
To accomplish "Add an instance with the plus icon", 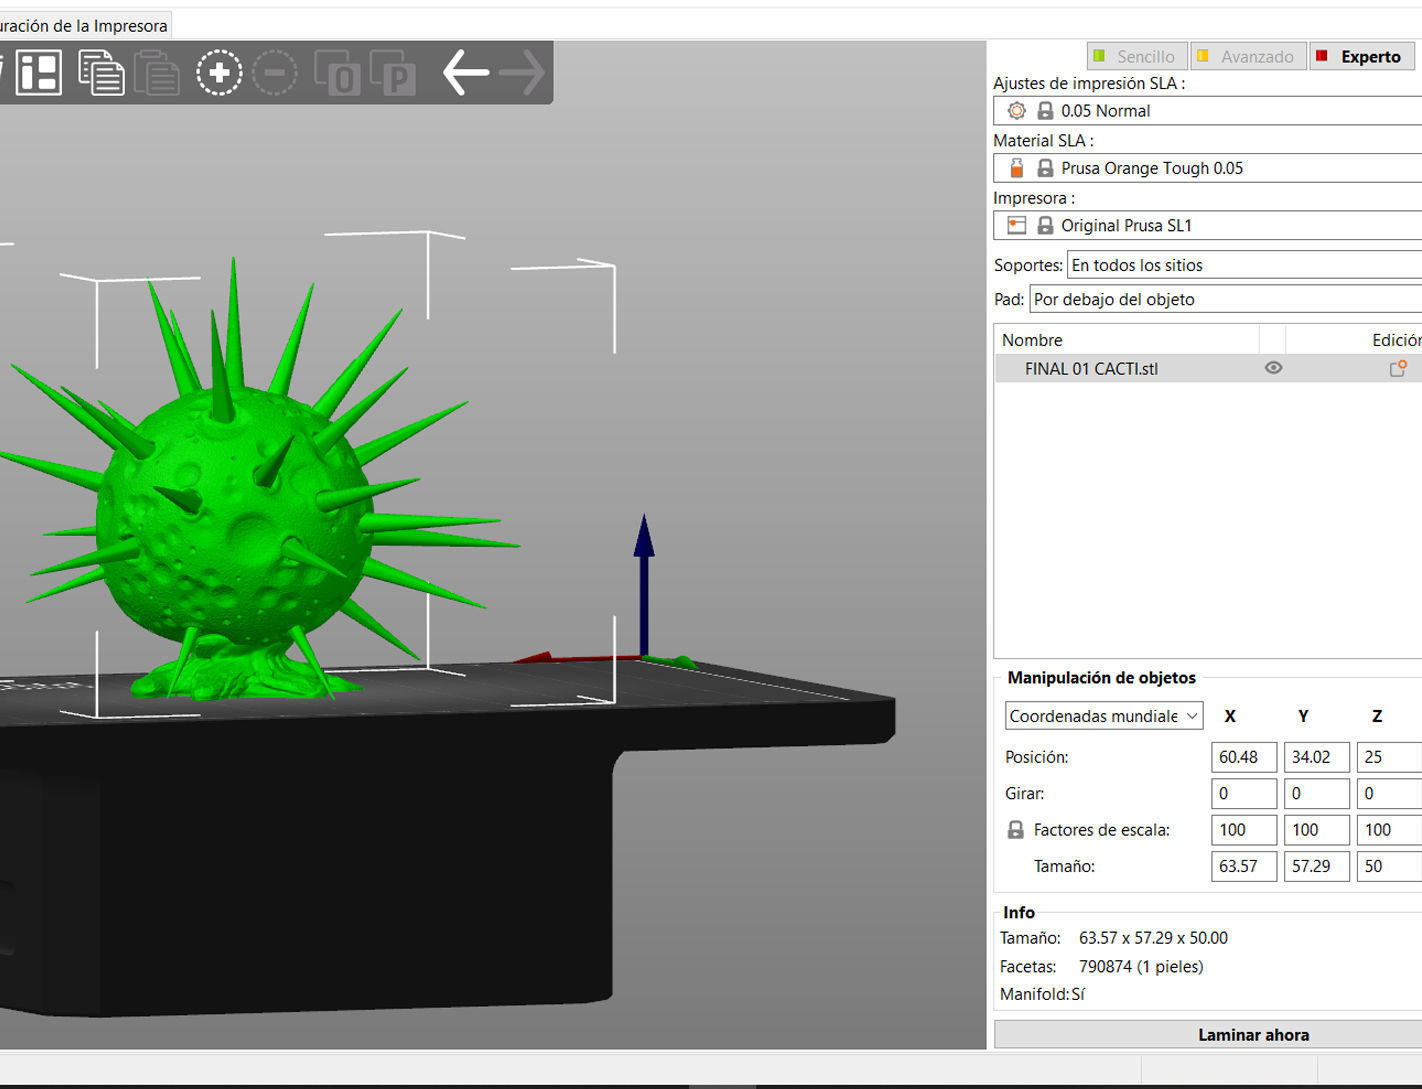I will pyautogui.click(x=219, y=73).
